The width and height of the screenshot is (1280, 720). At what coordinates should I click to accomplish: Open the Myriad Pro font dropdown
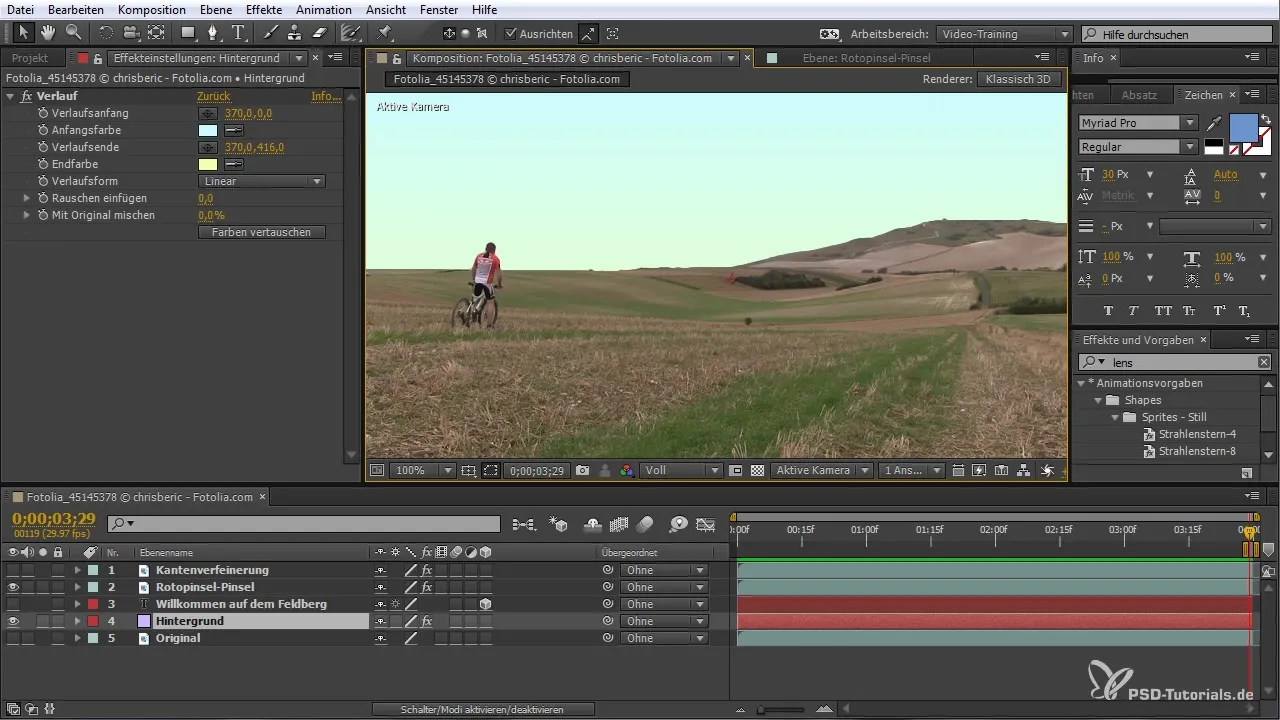click(1138, 123)
